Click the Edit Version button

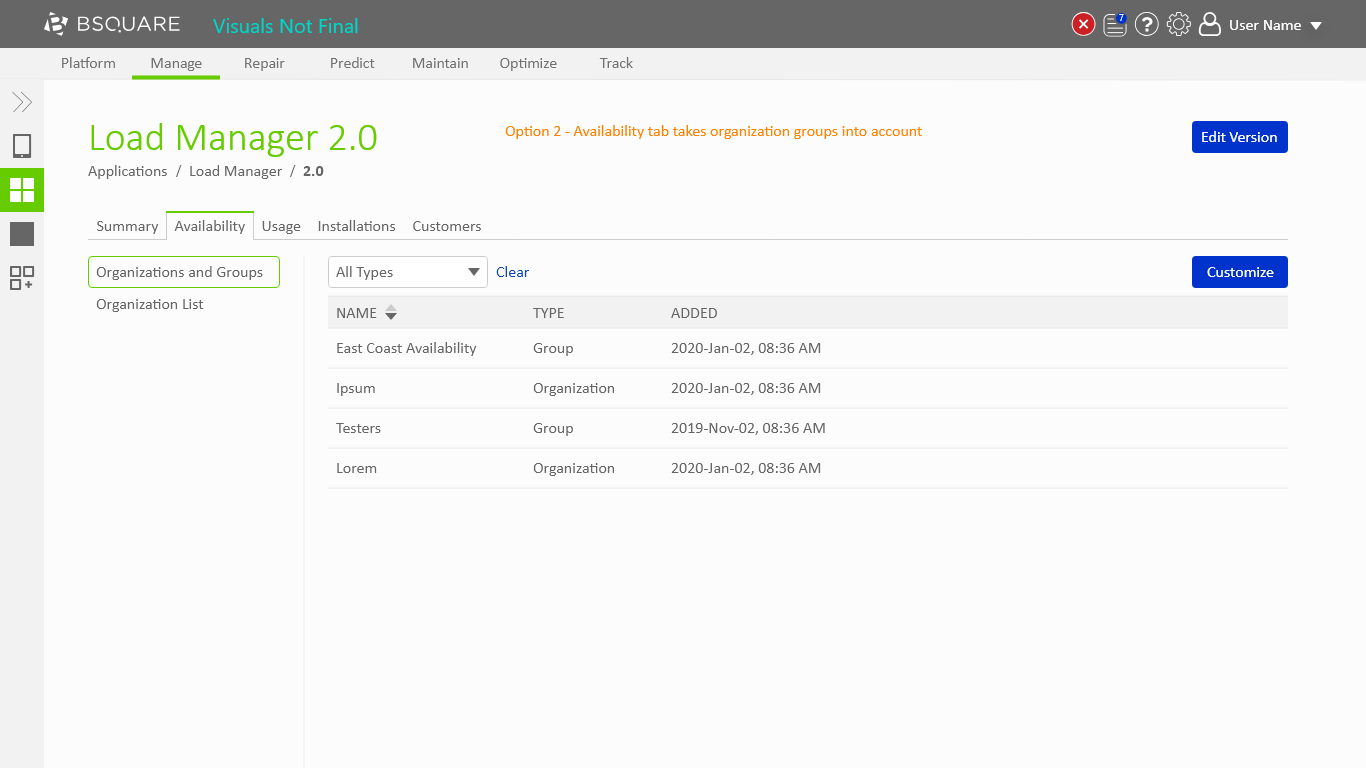coord(1239,137)
